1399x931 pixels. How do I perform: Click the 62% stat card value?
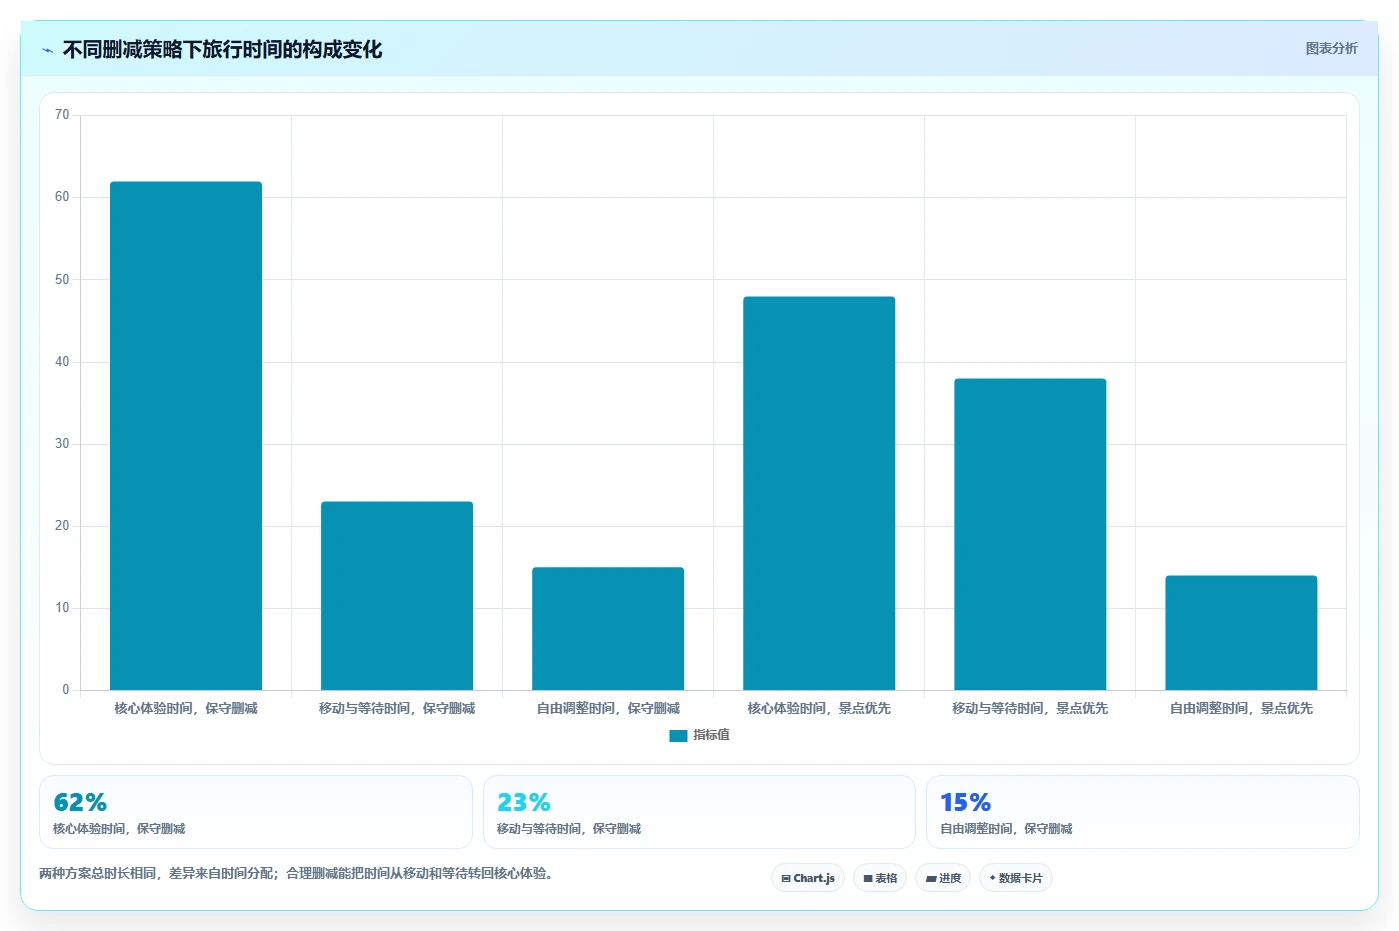[80, 802]
